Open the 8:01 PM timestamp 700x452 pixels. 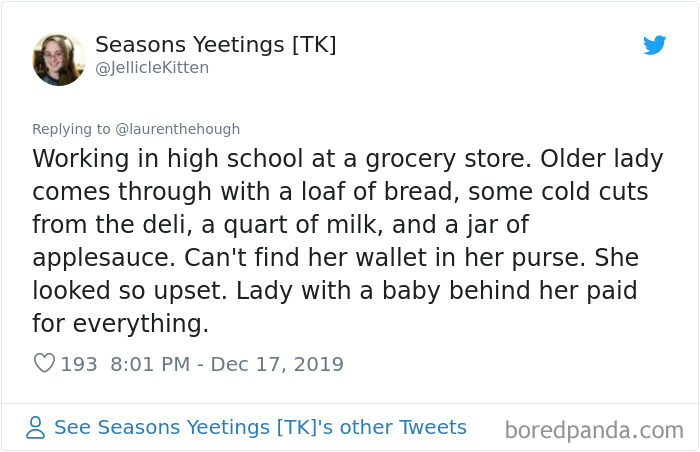point(147,364)
